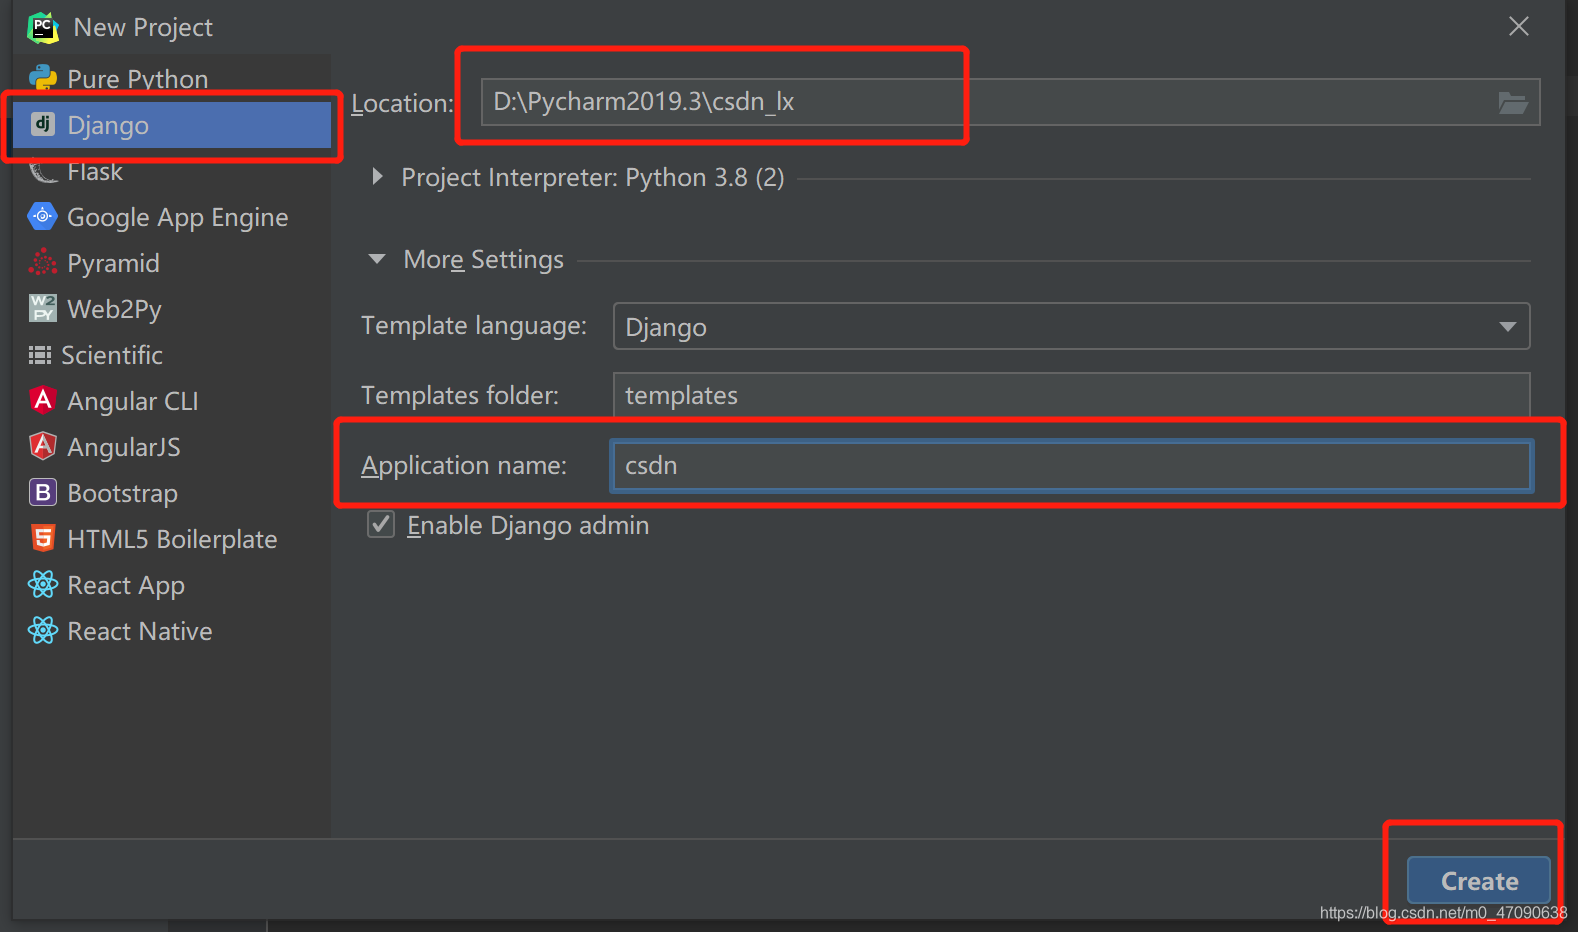Click the Templates folder field
The width and height of the screenshot is (1578, 932).
click(x=1071, y=395)
